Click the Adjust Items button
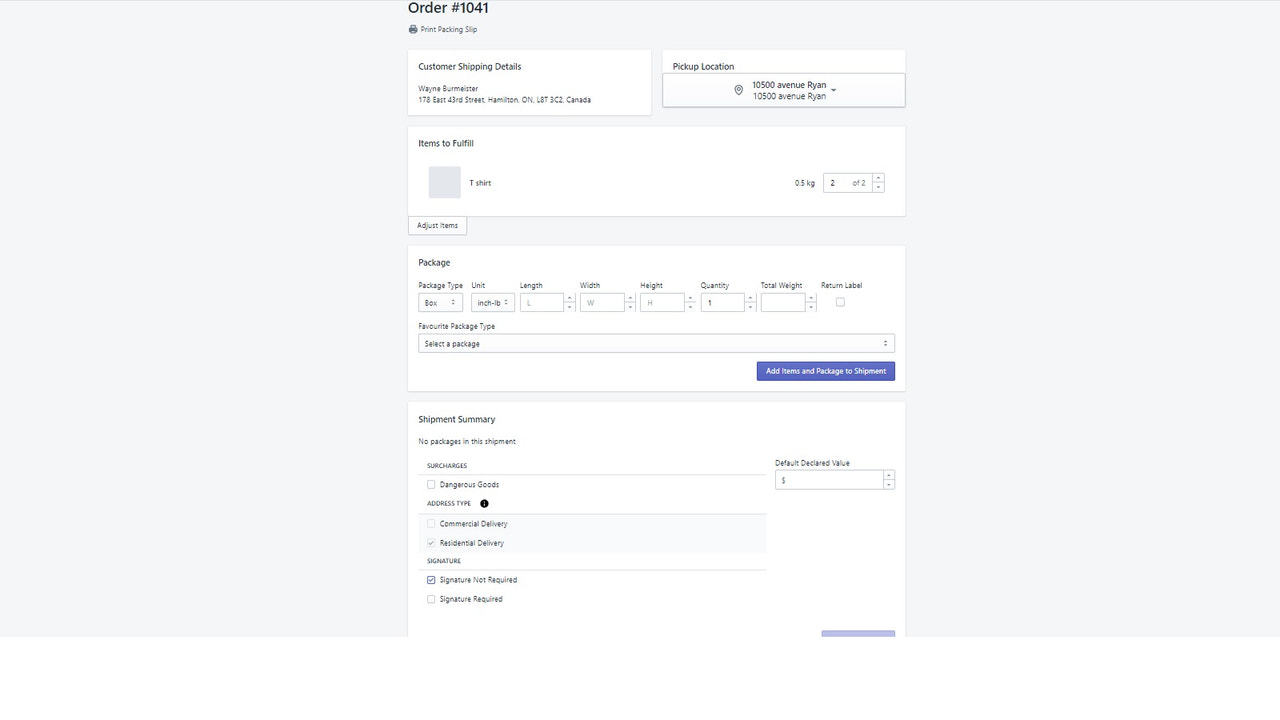This screenshot has width=1280, height=720. click(437, 225)
